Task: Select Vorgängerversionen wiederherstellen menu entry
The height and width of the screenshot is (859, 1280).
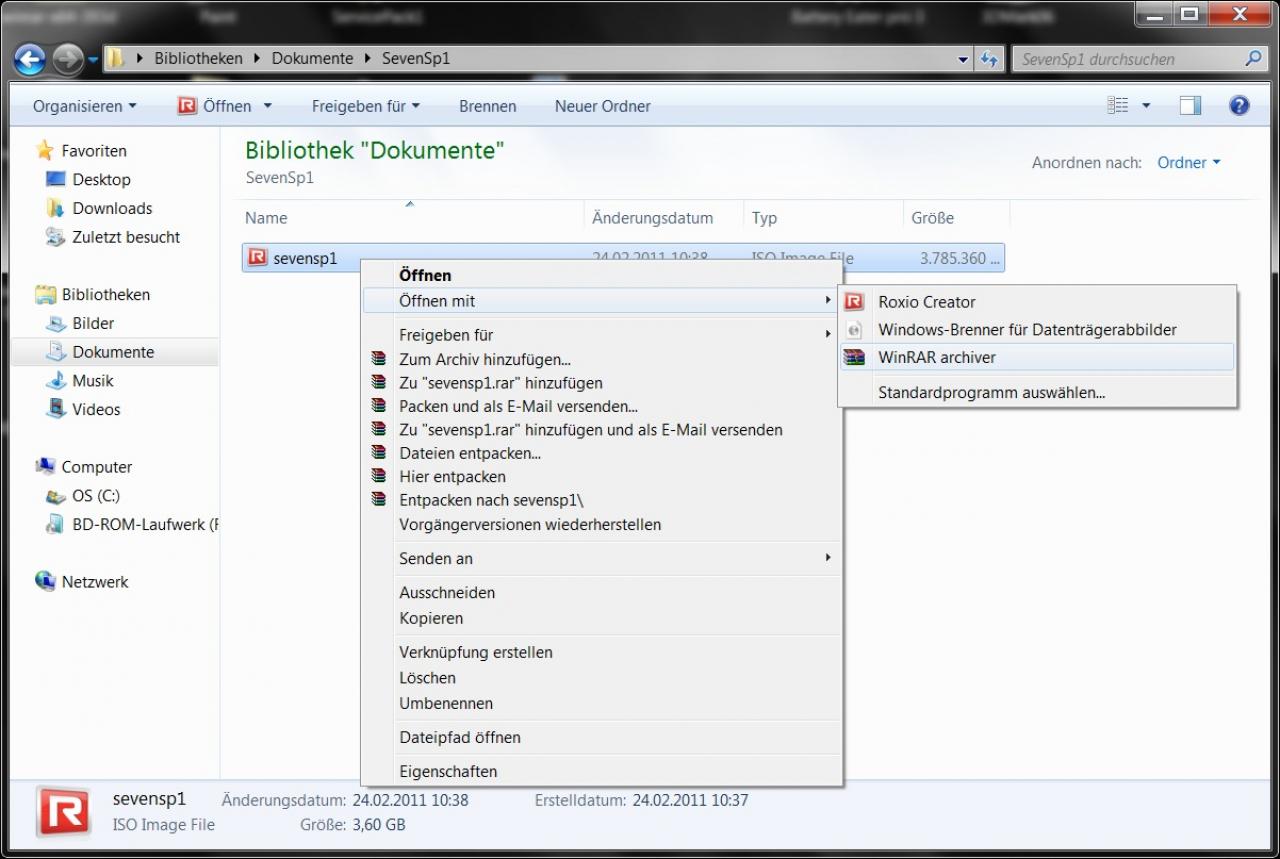Action: click(602, 524)
